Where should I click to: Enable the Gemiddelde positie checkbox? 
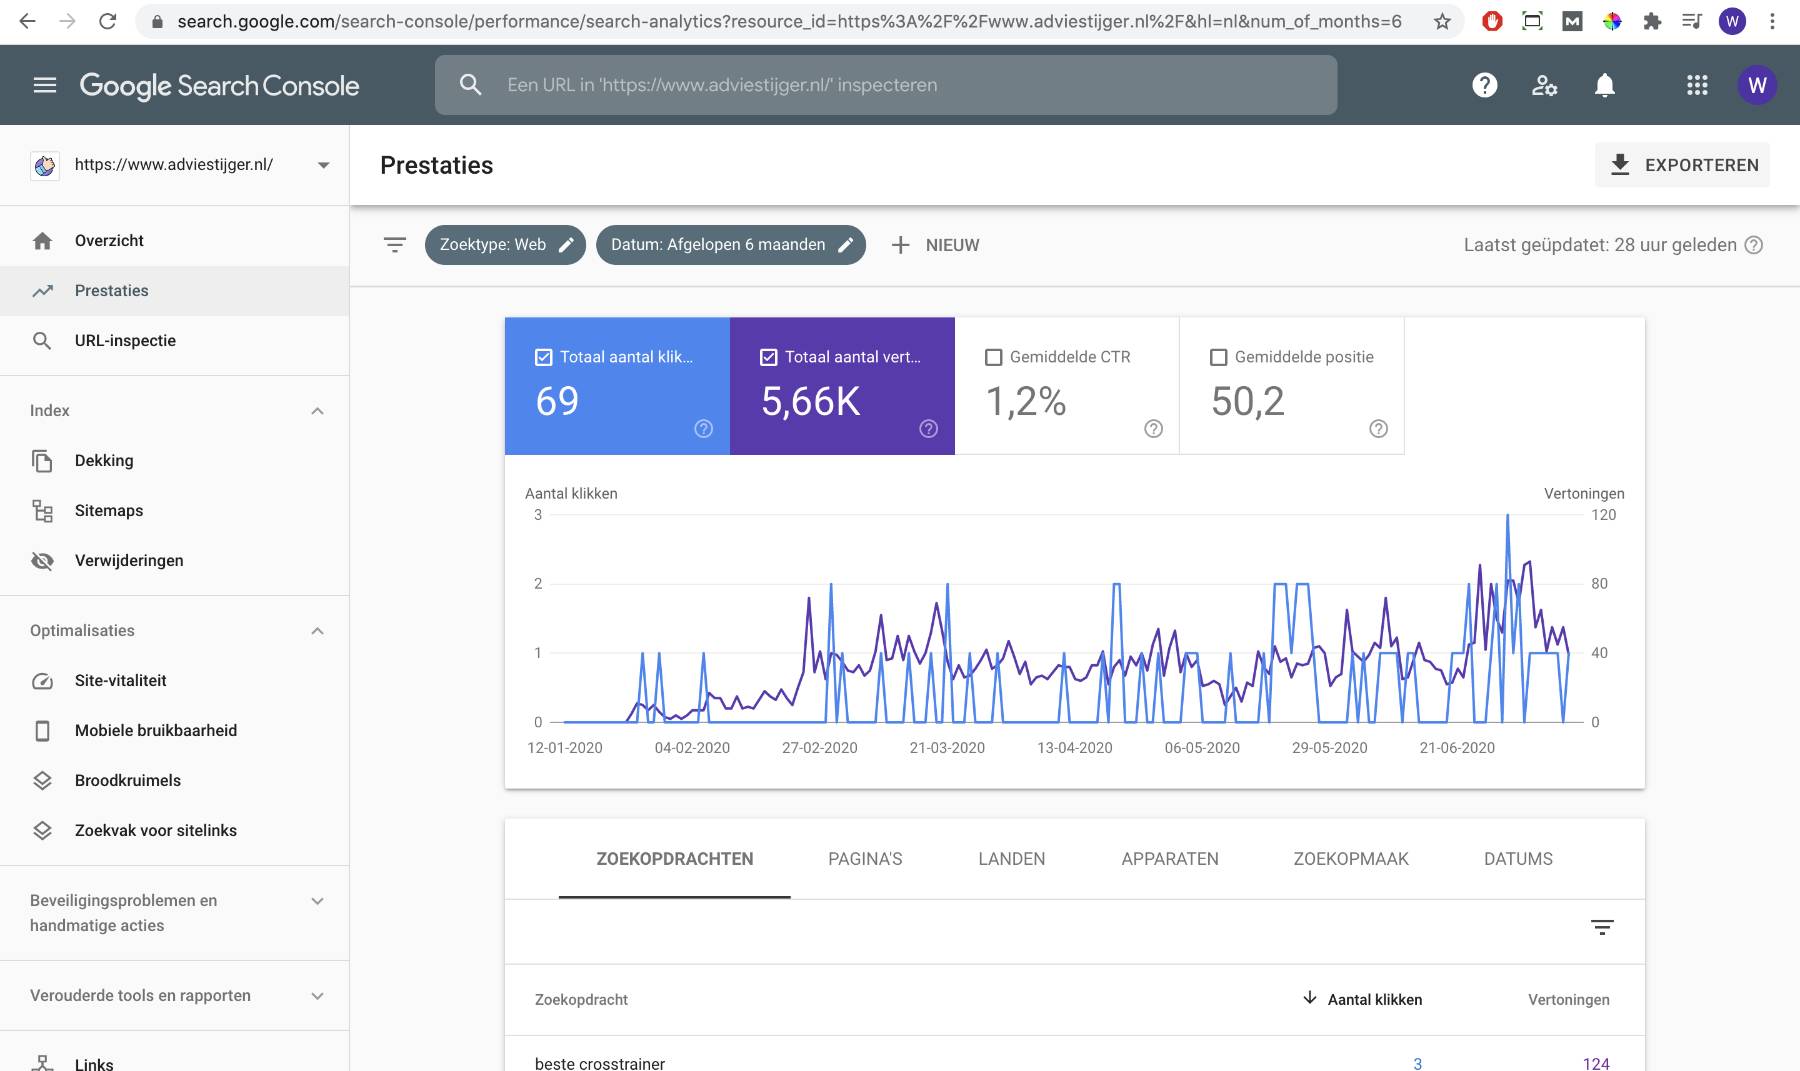(1219, 357)
